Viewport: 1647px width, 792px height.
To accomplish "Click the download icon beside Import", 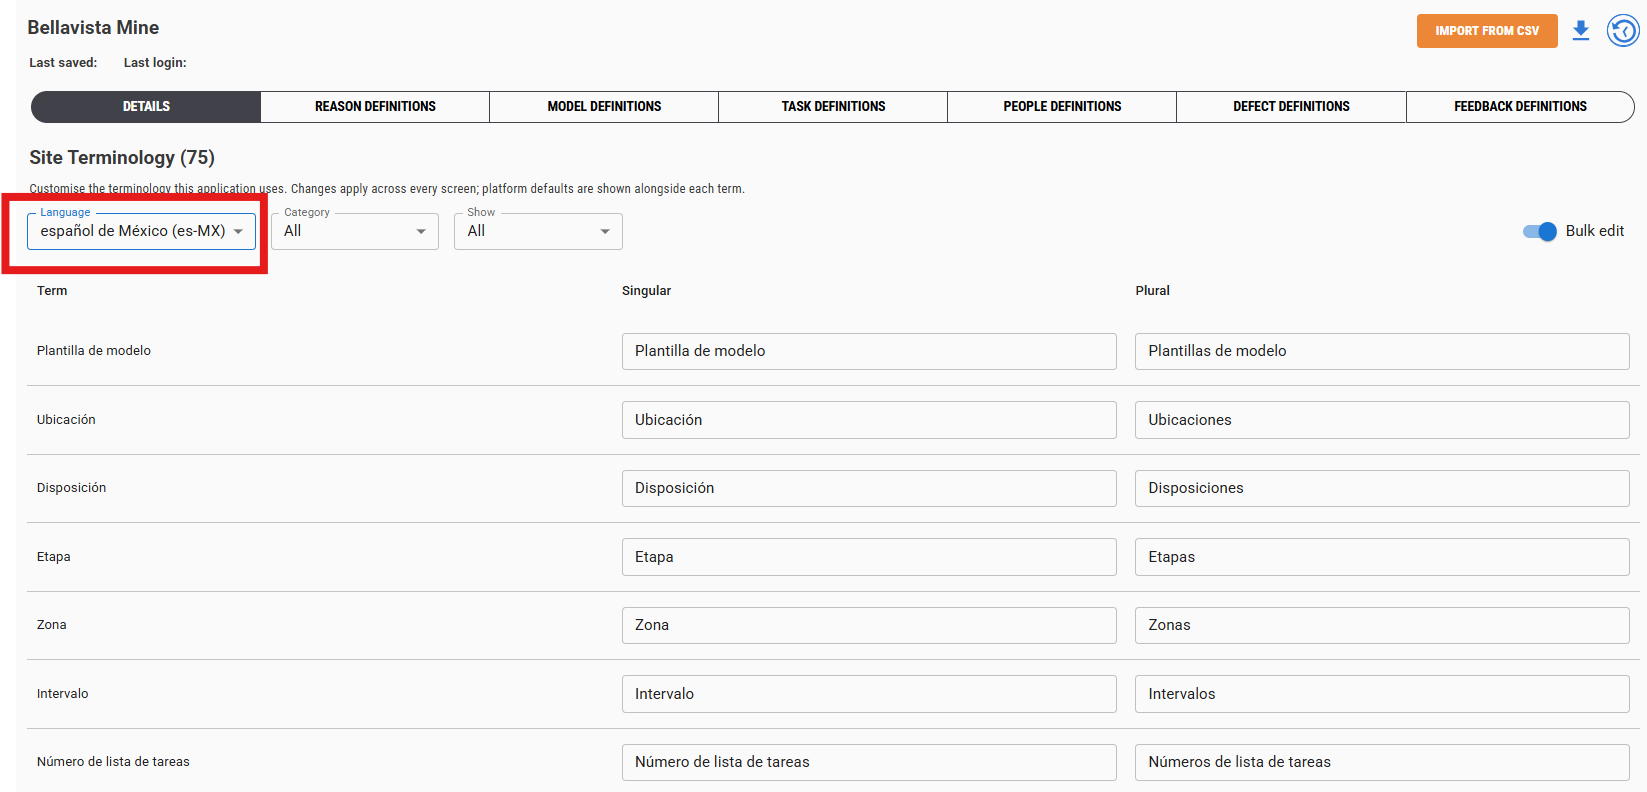I will click(1581, 31).
